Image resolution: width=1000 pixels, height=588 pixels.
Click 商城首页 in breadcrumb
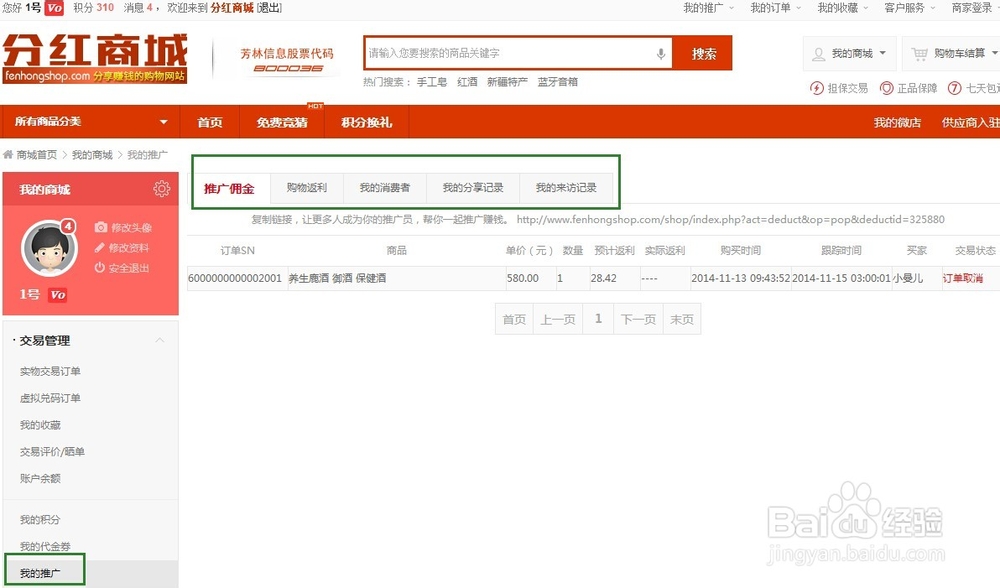pyautogui.click(x=36, y=154)
